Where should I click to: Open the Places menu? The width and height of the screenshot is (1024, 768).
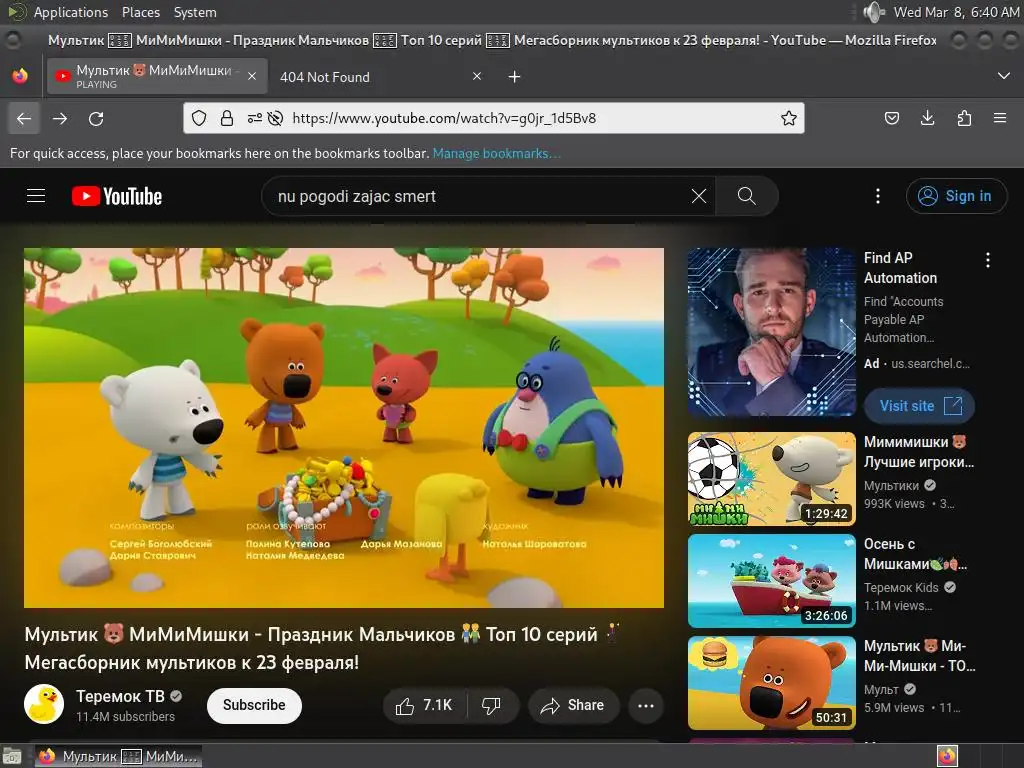[140, 12]
